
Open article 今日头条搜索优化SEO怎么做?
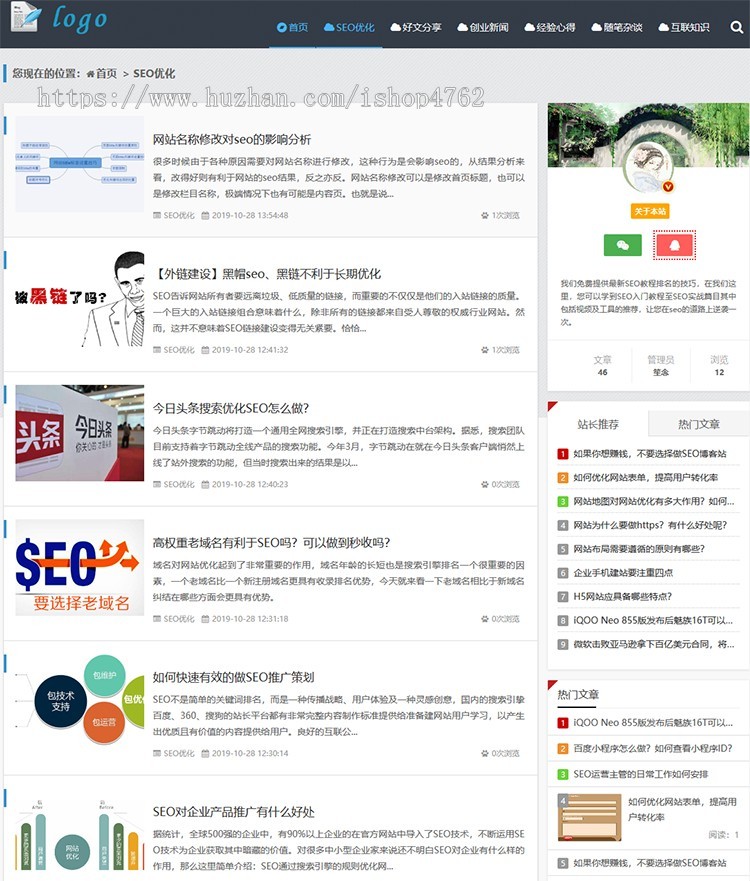[230, 408]
